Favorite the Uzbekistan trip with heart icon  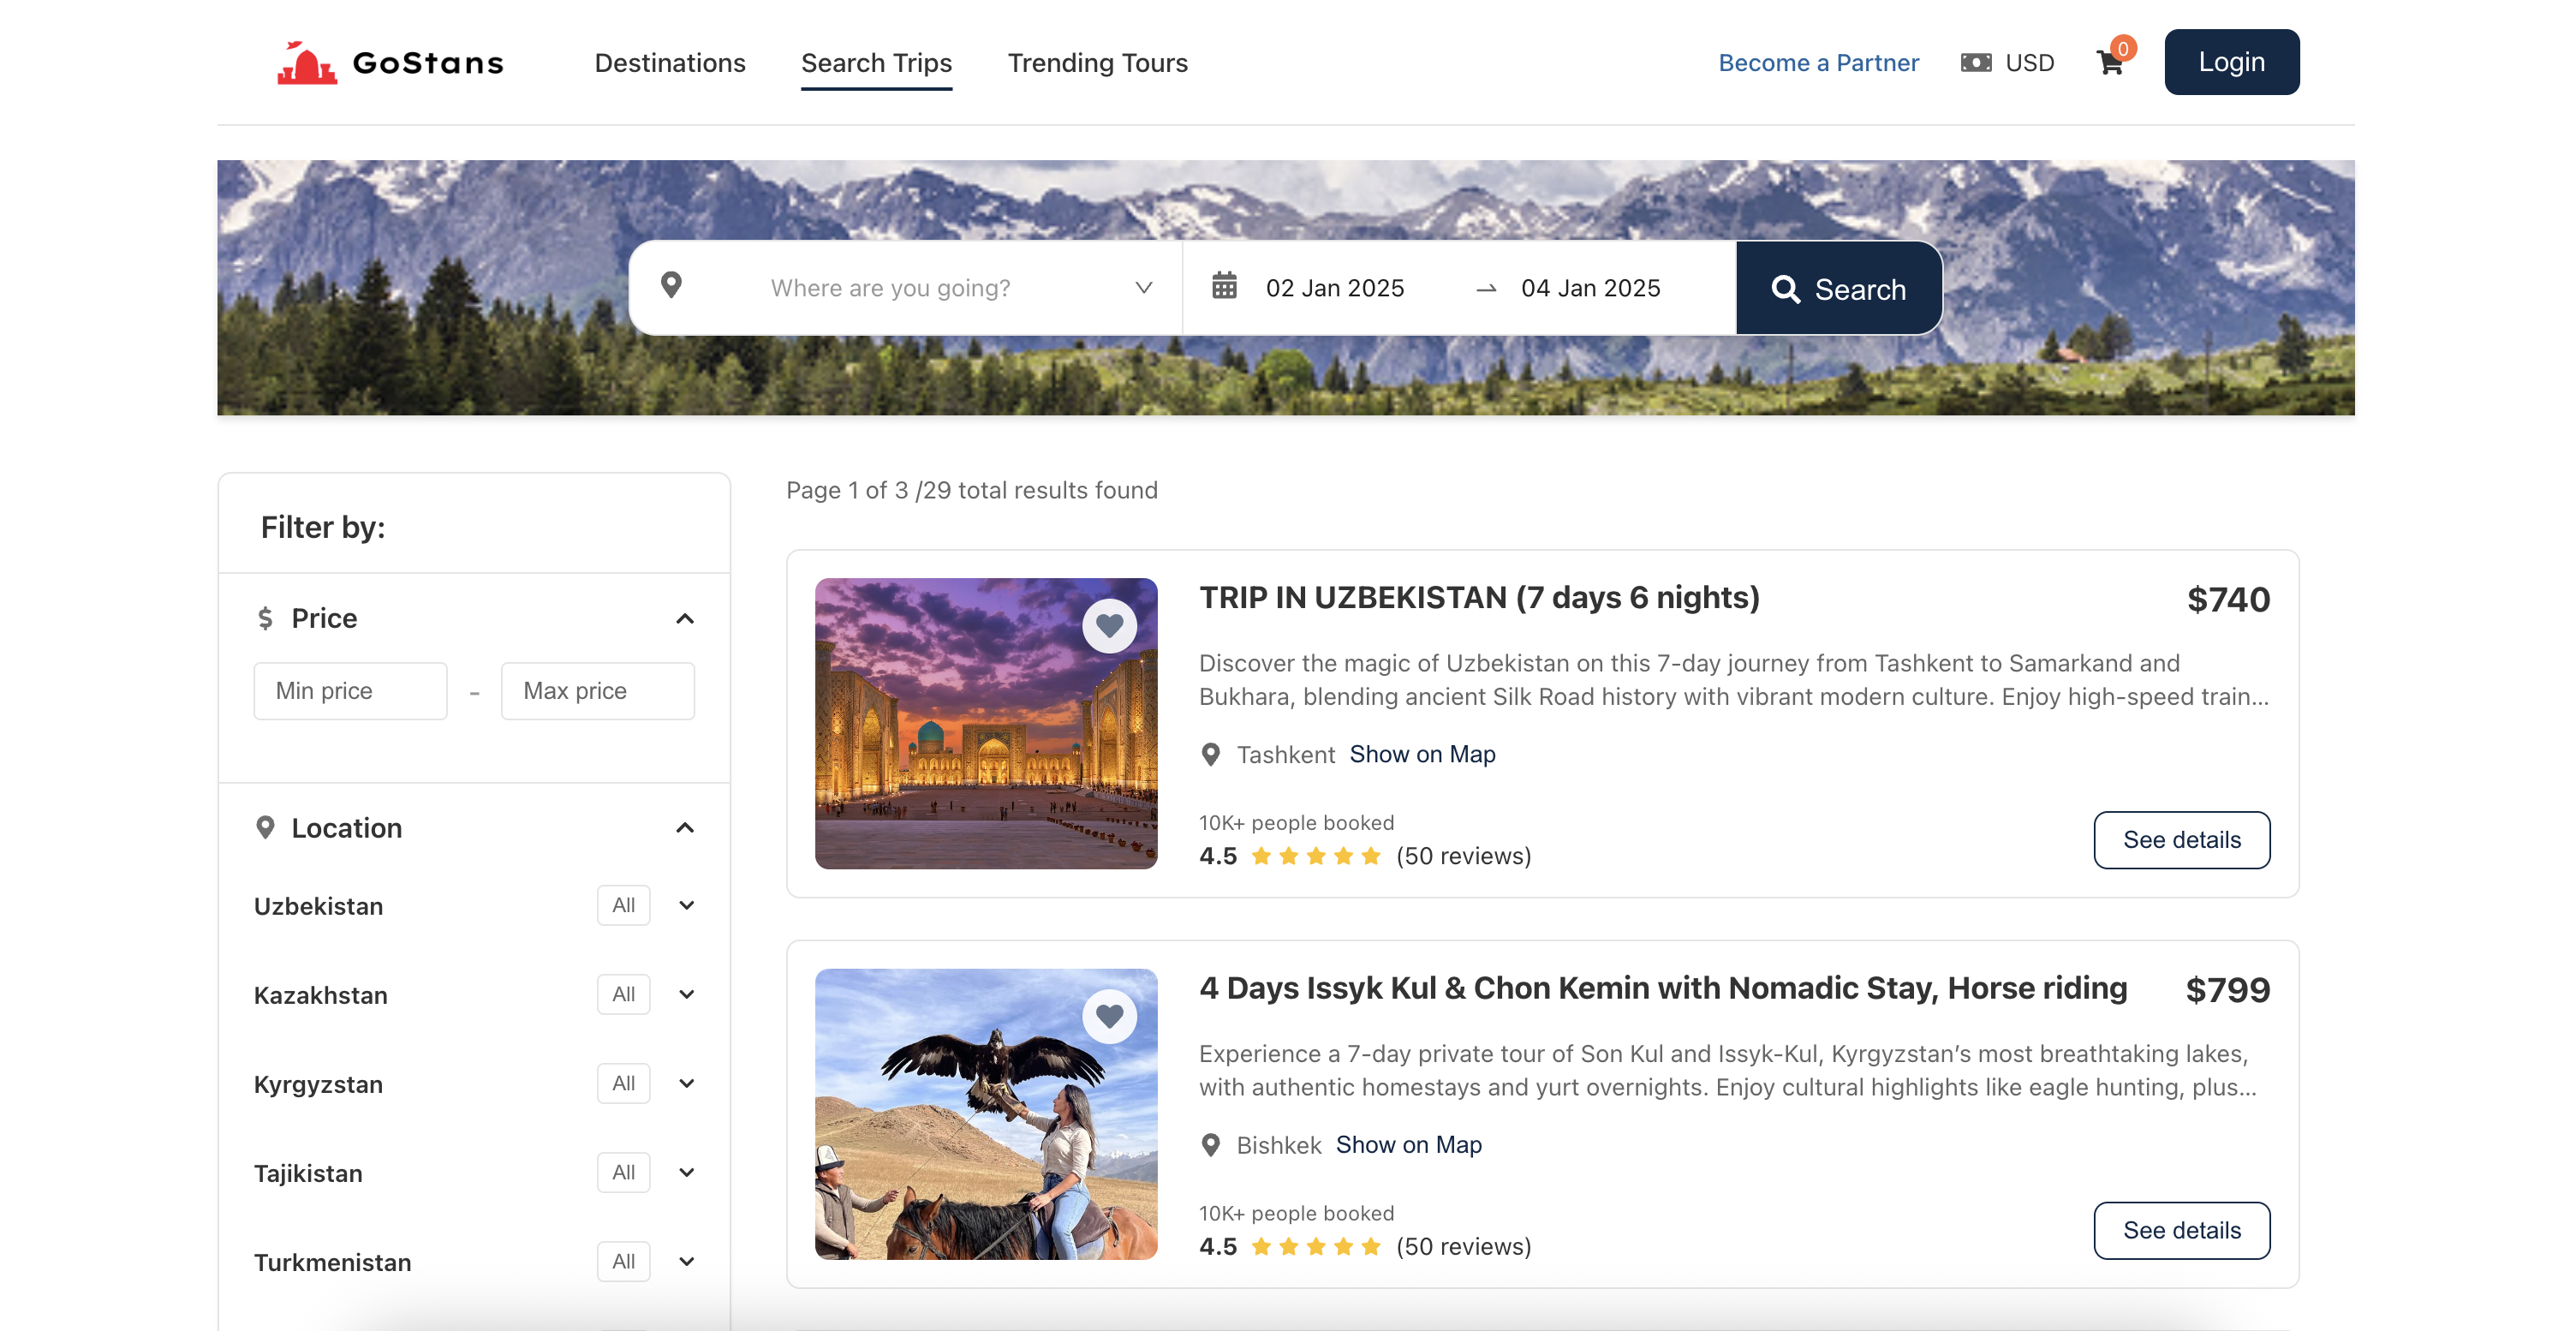tap(1109, 626)
